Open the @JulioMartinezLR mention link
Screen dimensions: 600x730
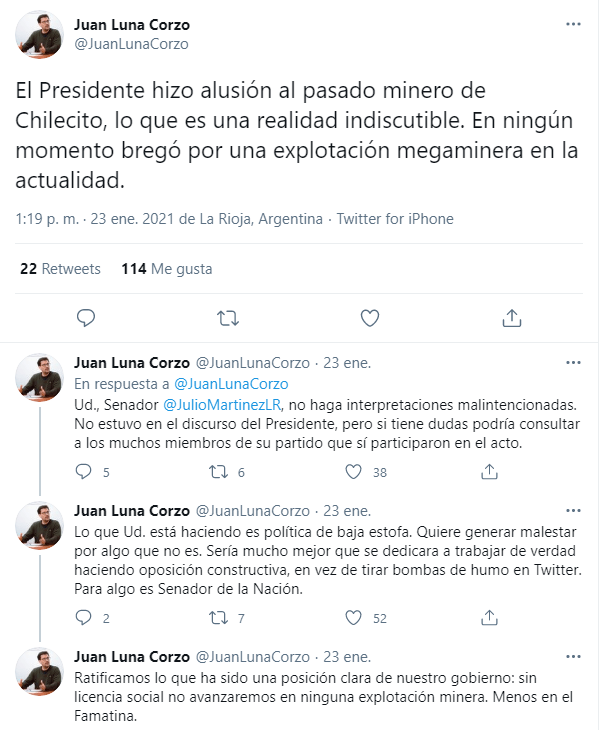(x=222, y=405)
